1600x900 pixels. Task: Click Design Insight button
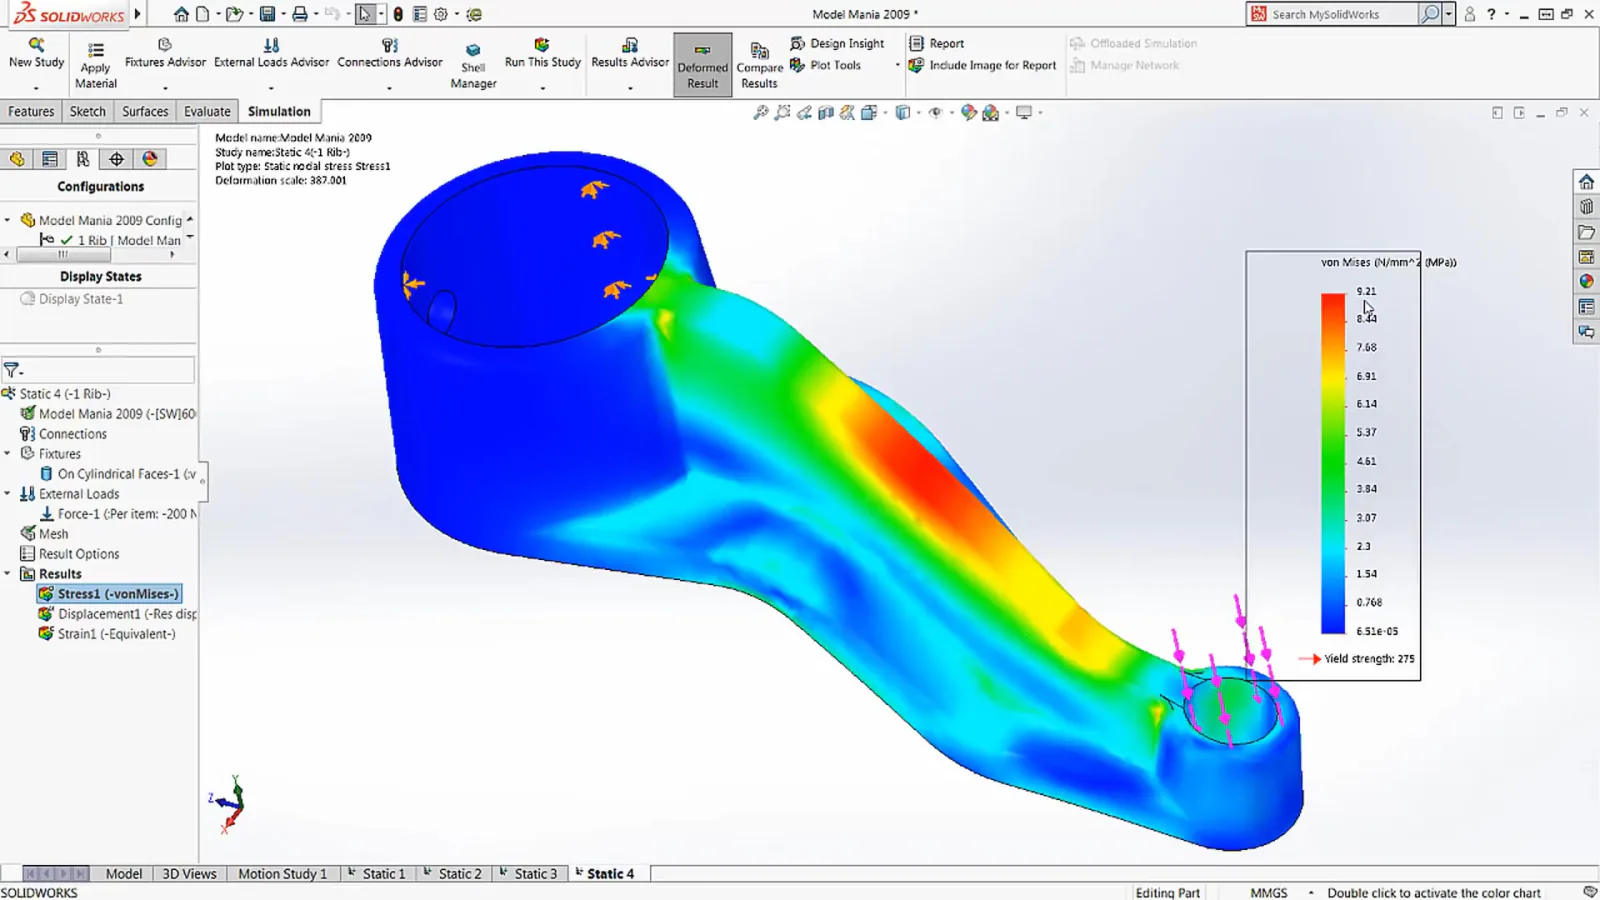point(837,44)
